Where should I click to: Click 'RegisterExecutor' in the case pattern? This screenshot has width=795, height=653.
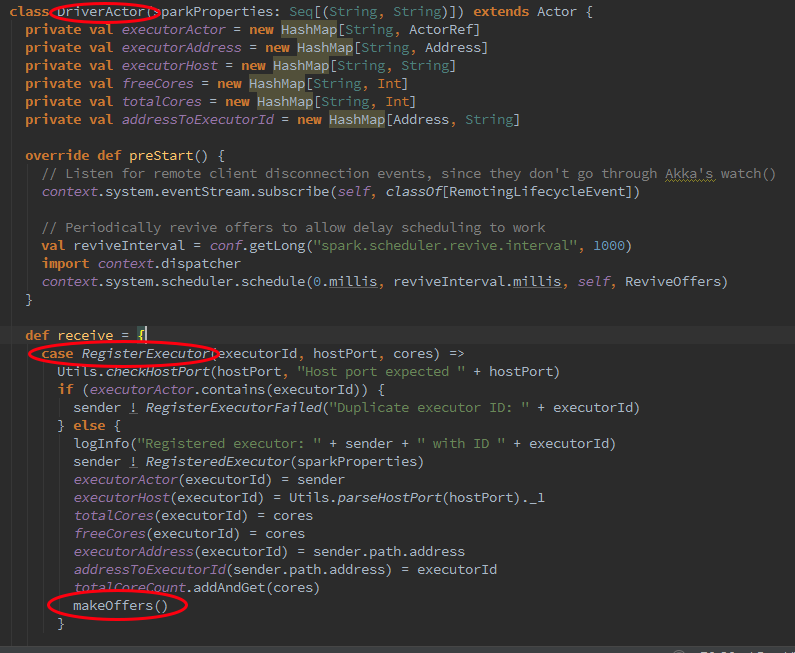coord(146,353)
